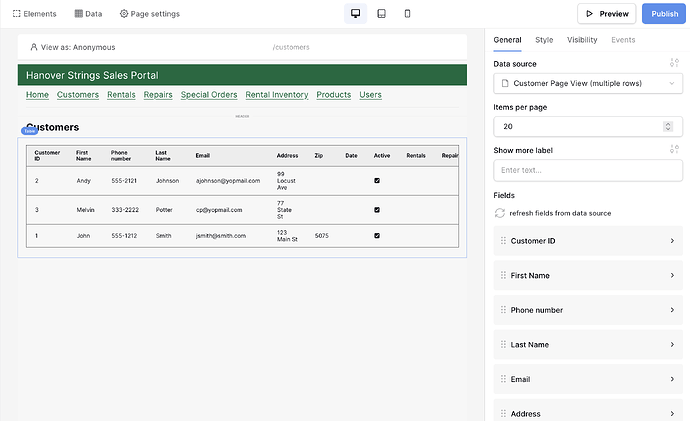This screenshot has width=690, height=421.
Task: Click the Publish button
Action: [664, 14]
